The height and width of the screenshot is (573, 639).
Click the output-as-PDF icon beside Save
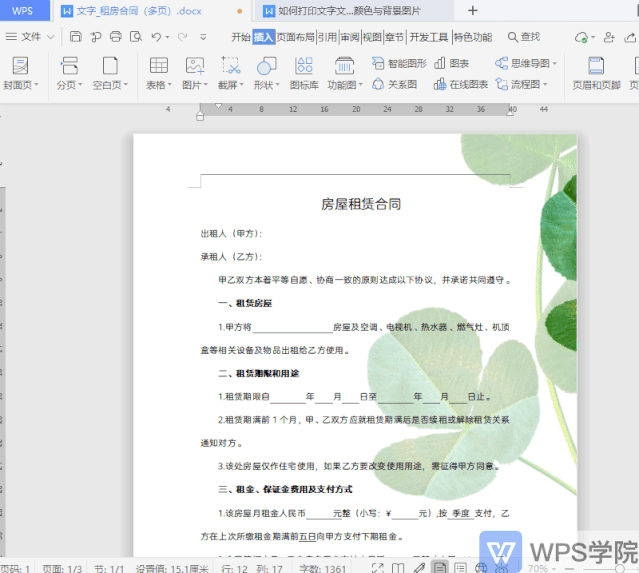coord(96,37)
